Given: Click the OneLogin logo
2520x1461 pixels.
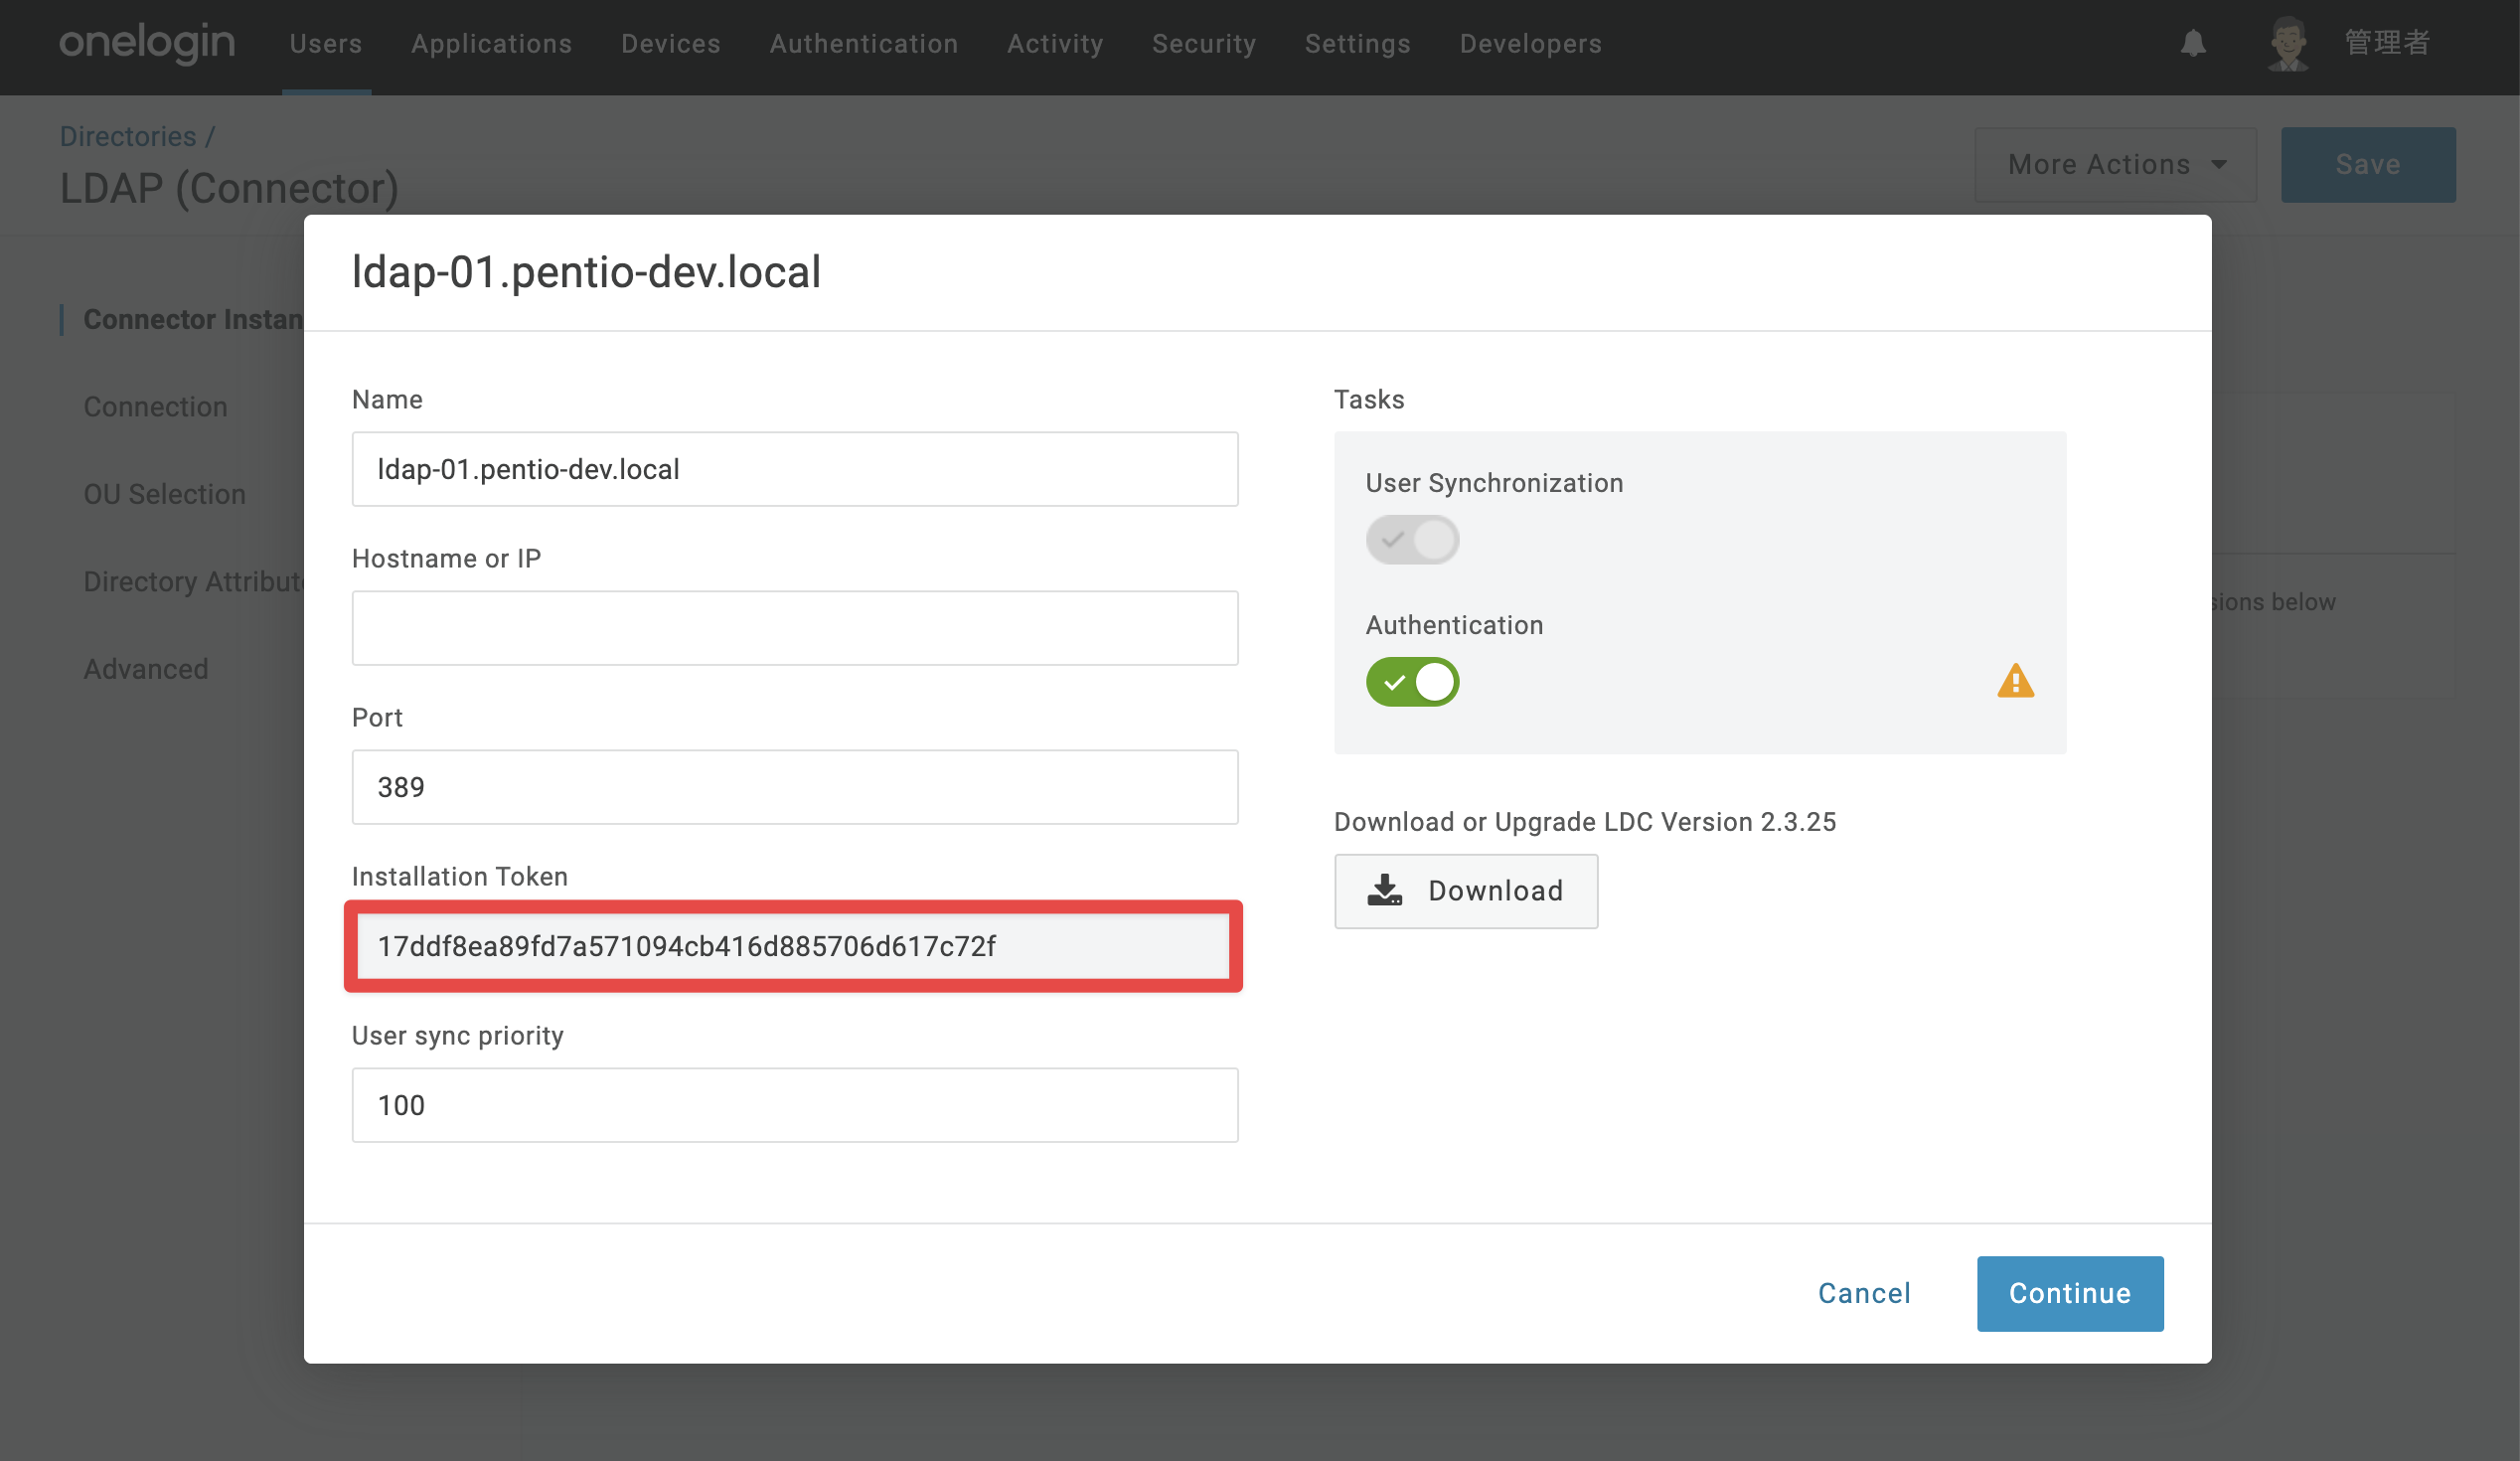Looking at the screenshot, I should click(x=147, y=43).
